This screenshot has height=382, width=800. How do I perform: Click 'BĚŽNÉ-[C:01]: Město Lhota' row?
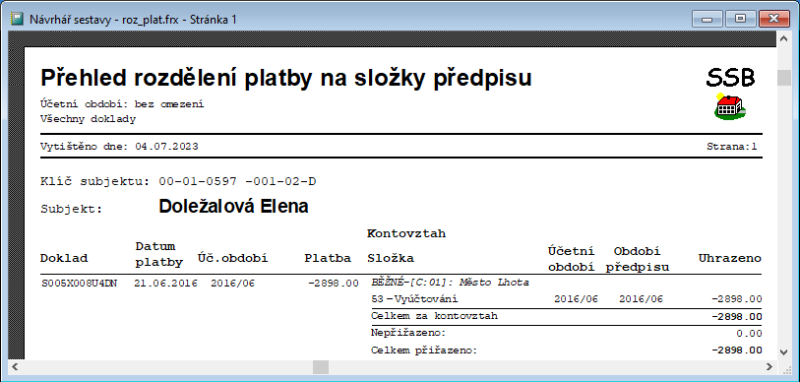(x=451, y=282)
